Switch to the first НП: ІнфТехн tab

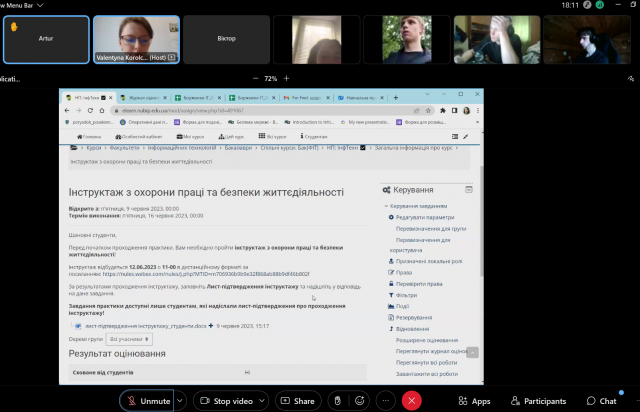tap(86, 98)
